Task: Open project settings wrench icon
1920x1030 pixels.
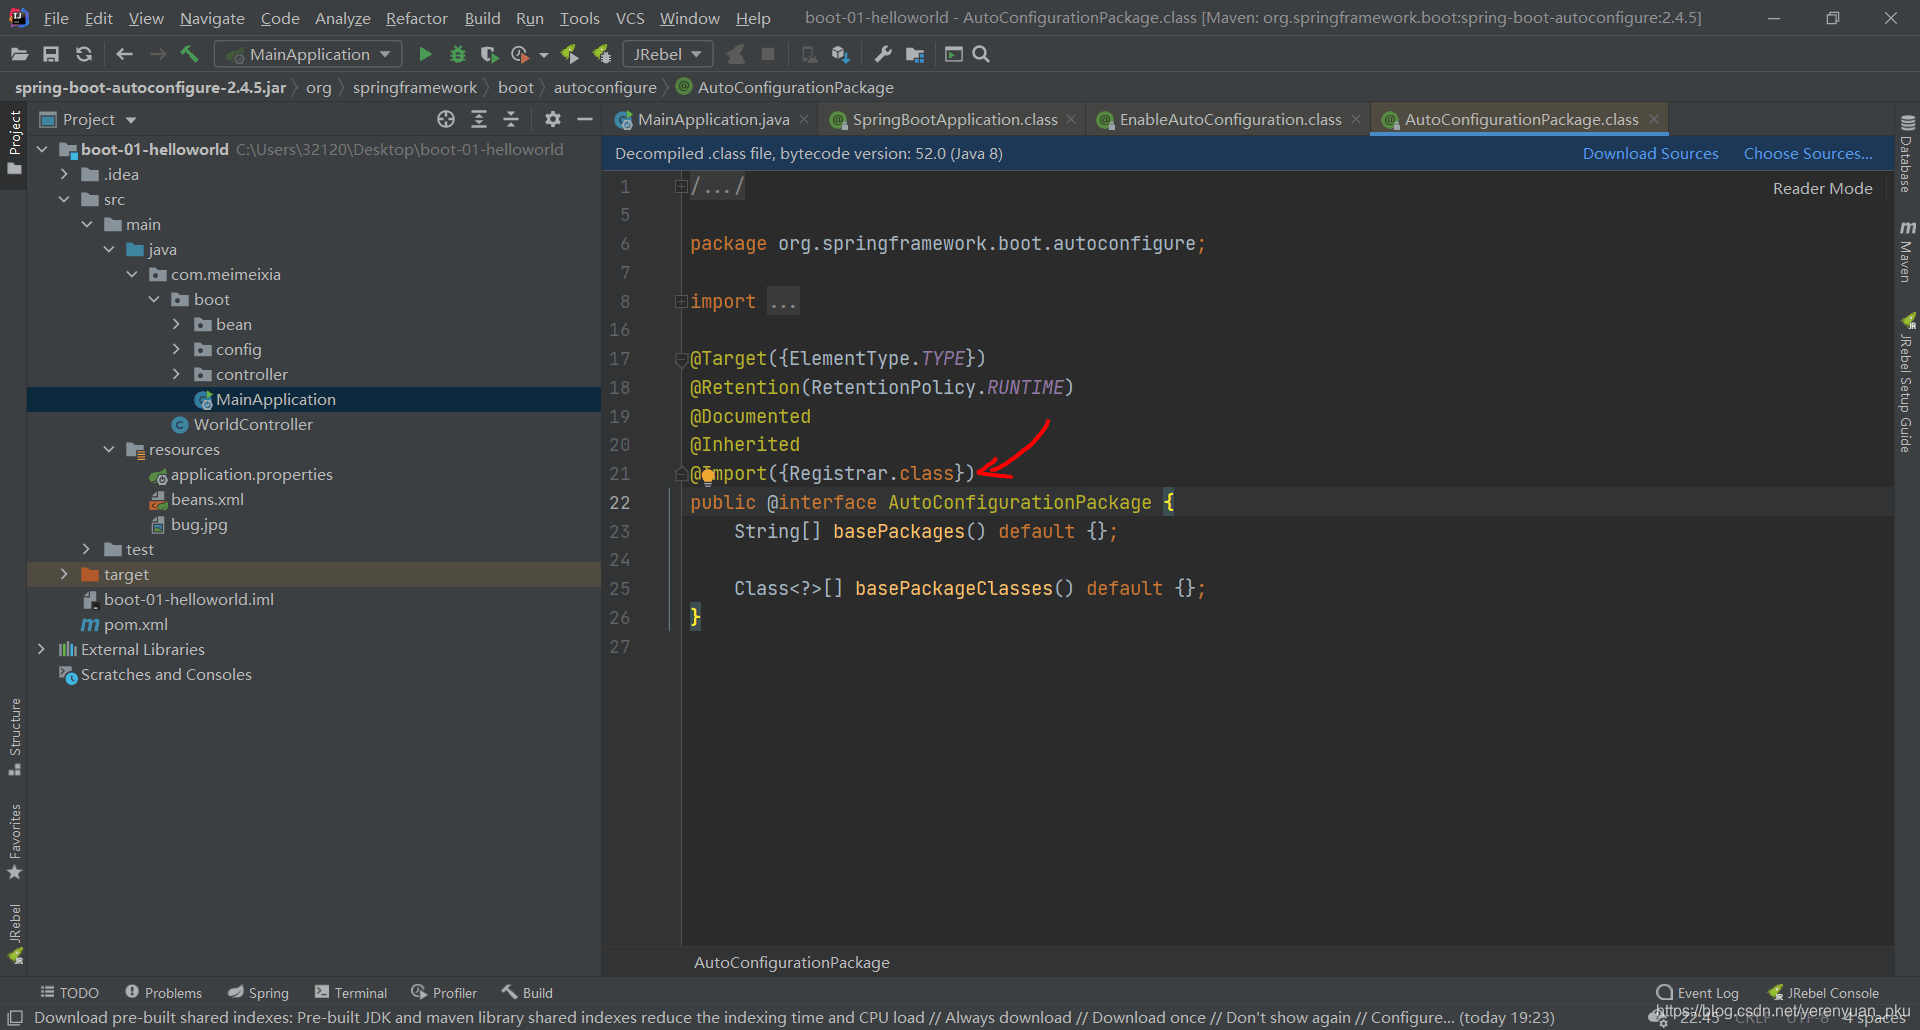Action: point(882,54)
